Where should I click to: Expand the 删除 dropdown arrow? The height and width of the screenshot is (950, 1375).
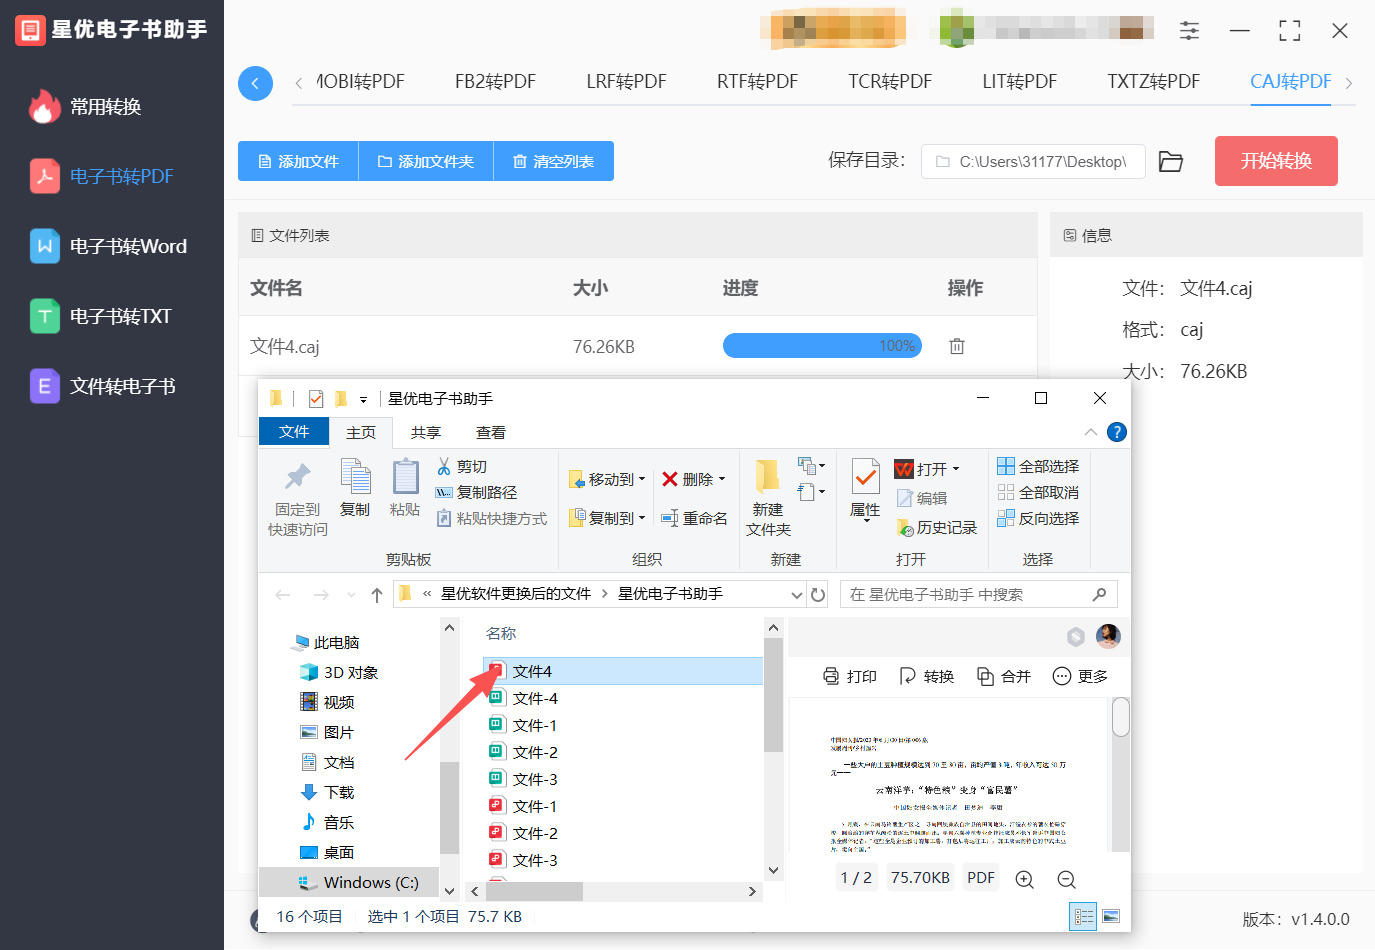coord(722,479)
